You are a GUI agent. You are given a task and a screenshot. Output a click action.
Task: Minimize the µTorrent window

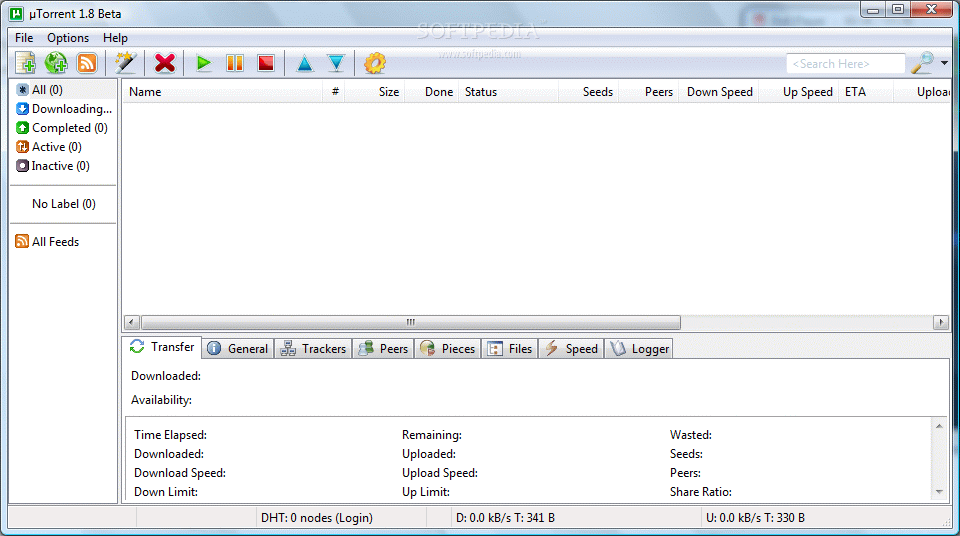click(x=872, y=10)
